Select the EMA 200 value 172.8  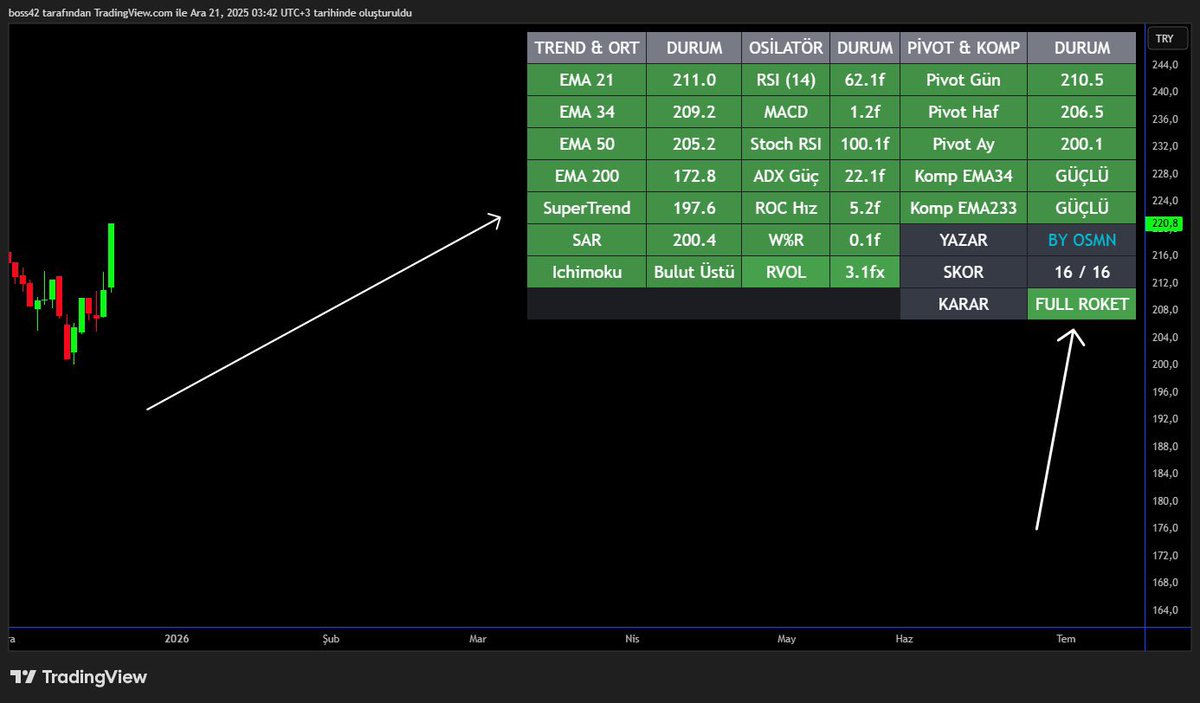coord(694,176)
